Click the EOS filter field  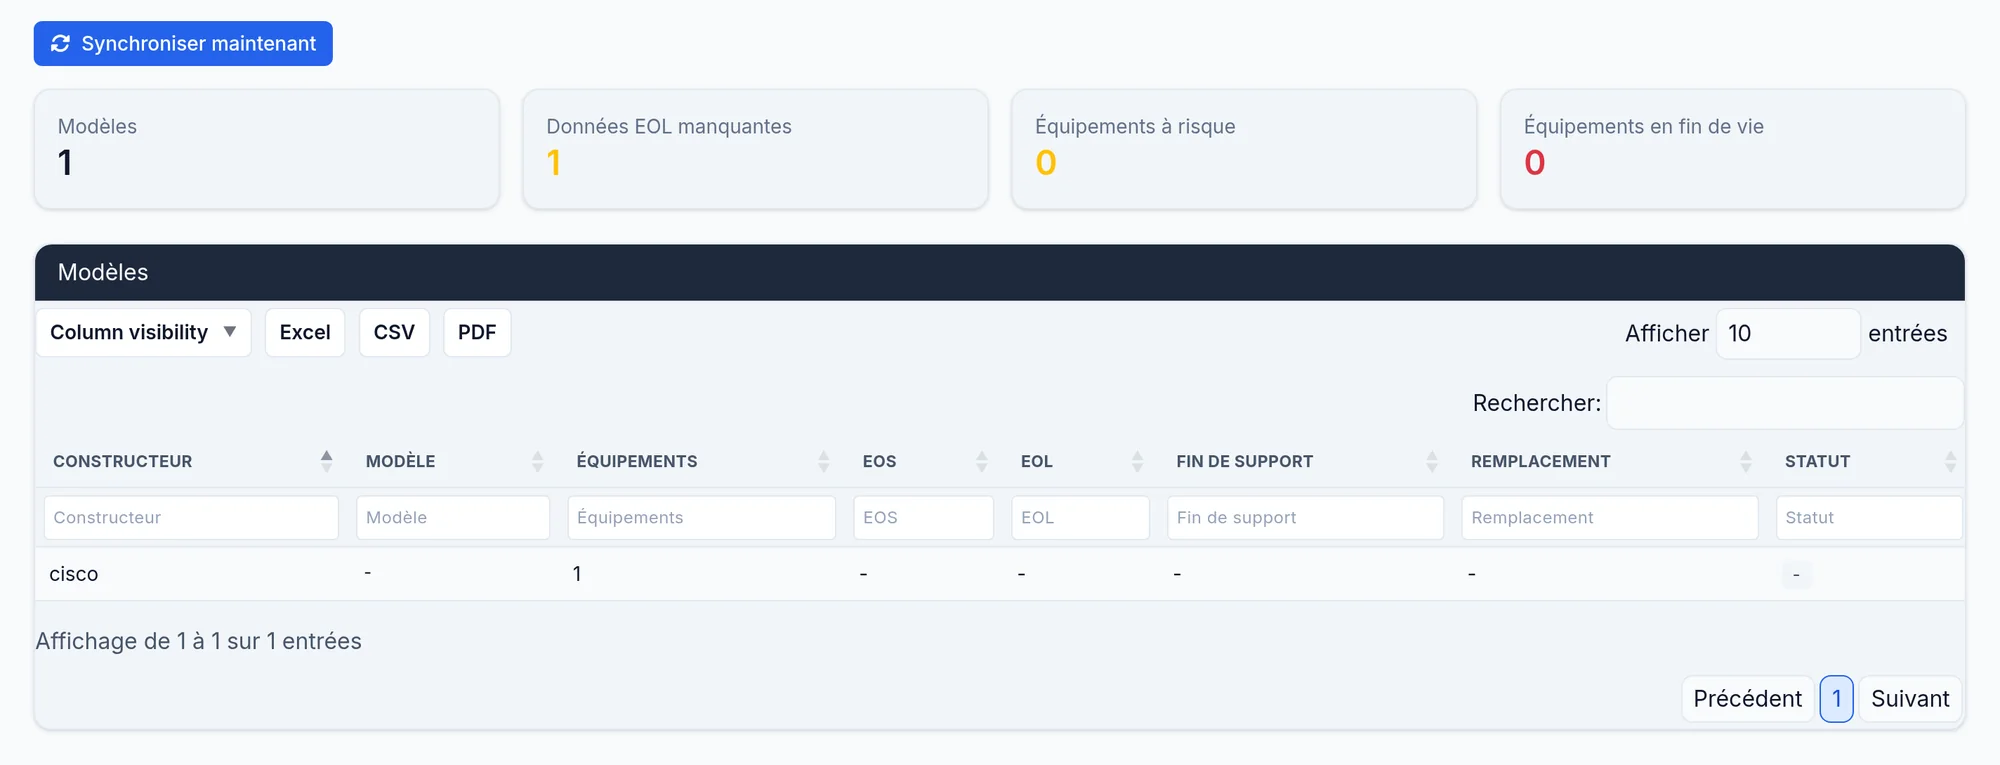[924, 518]
